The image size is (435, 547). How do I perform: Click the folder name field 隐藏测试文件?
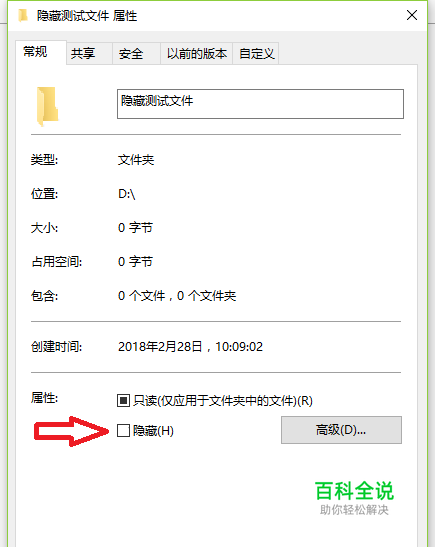(260, 104)
